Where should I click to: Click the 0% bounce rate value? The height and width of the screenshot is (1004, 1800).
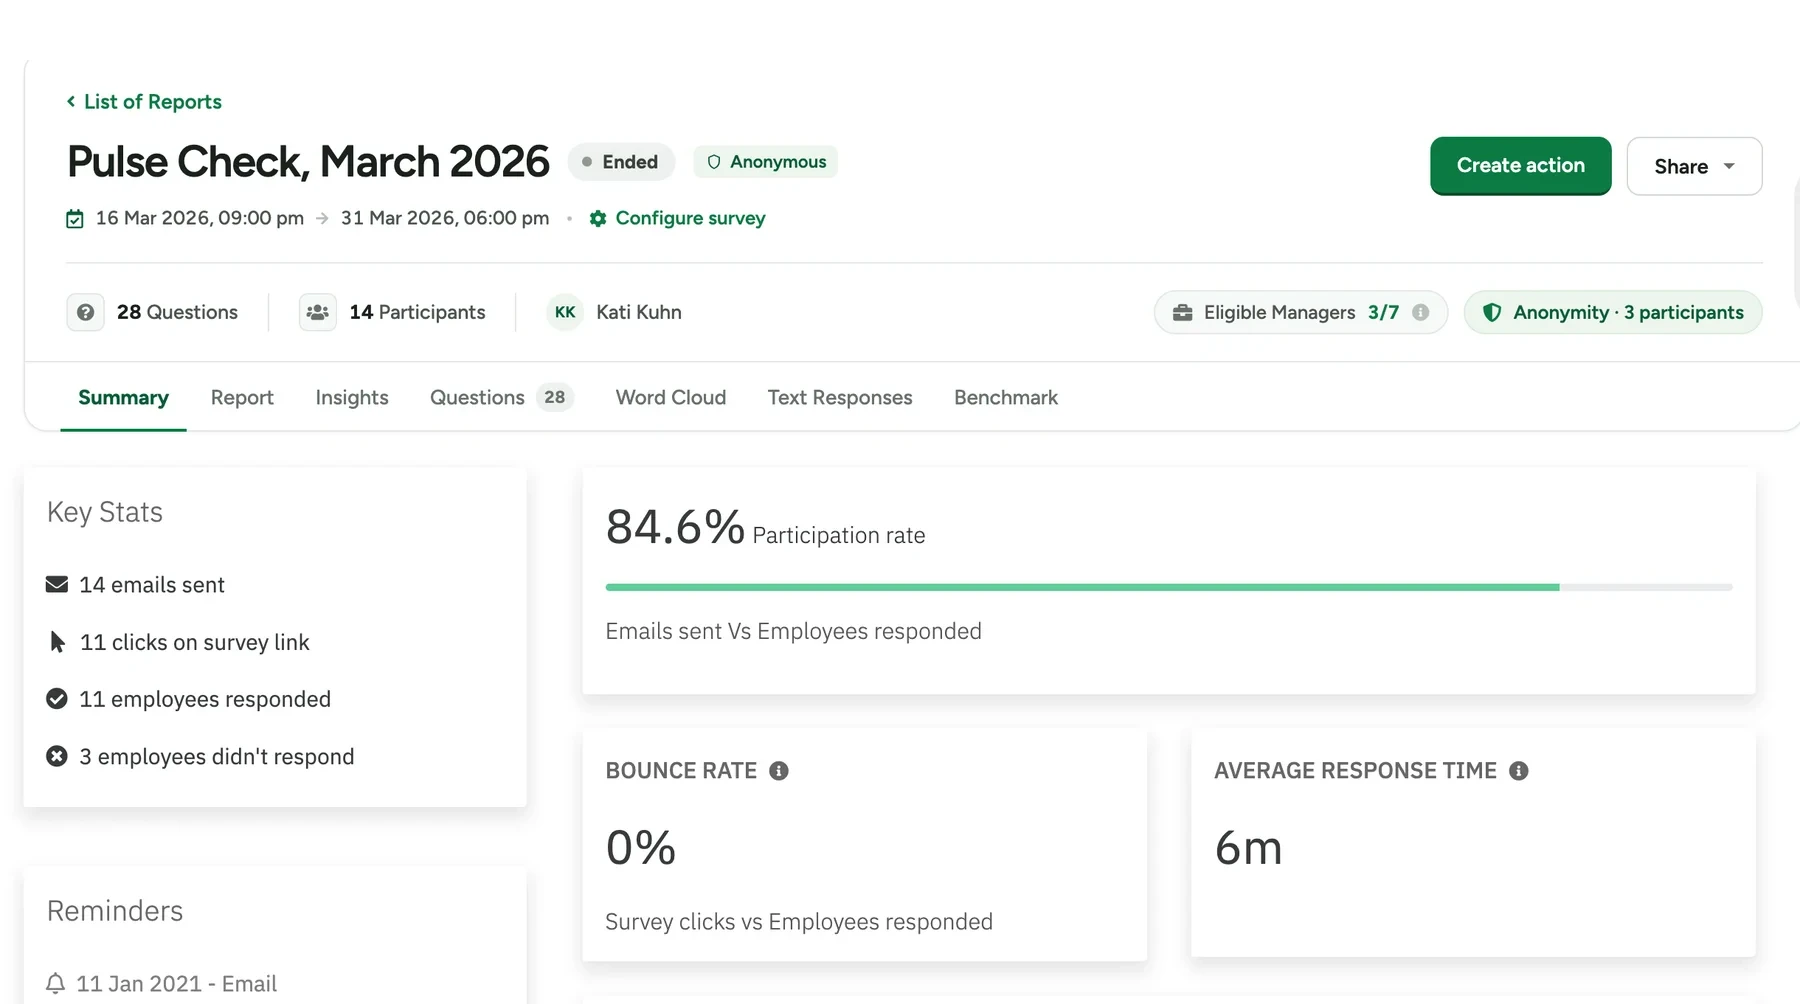641,848
